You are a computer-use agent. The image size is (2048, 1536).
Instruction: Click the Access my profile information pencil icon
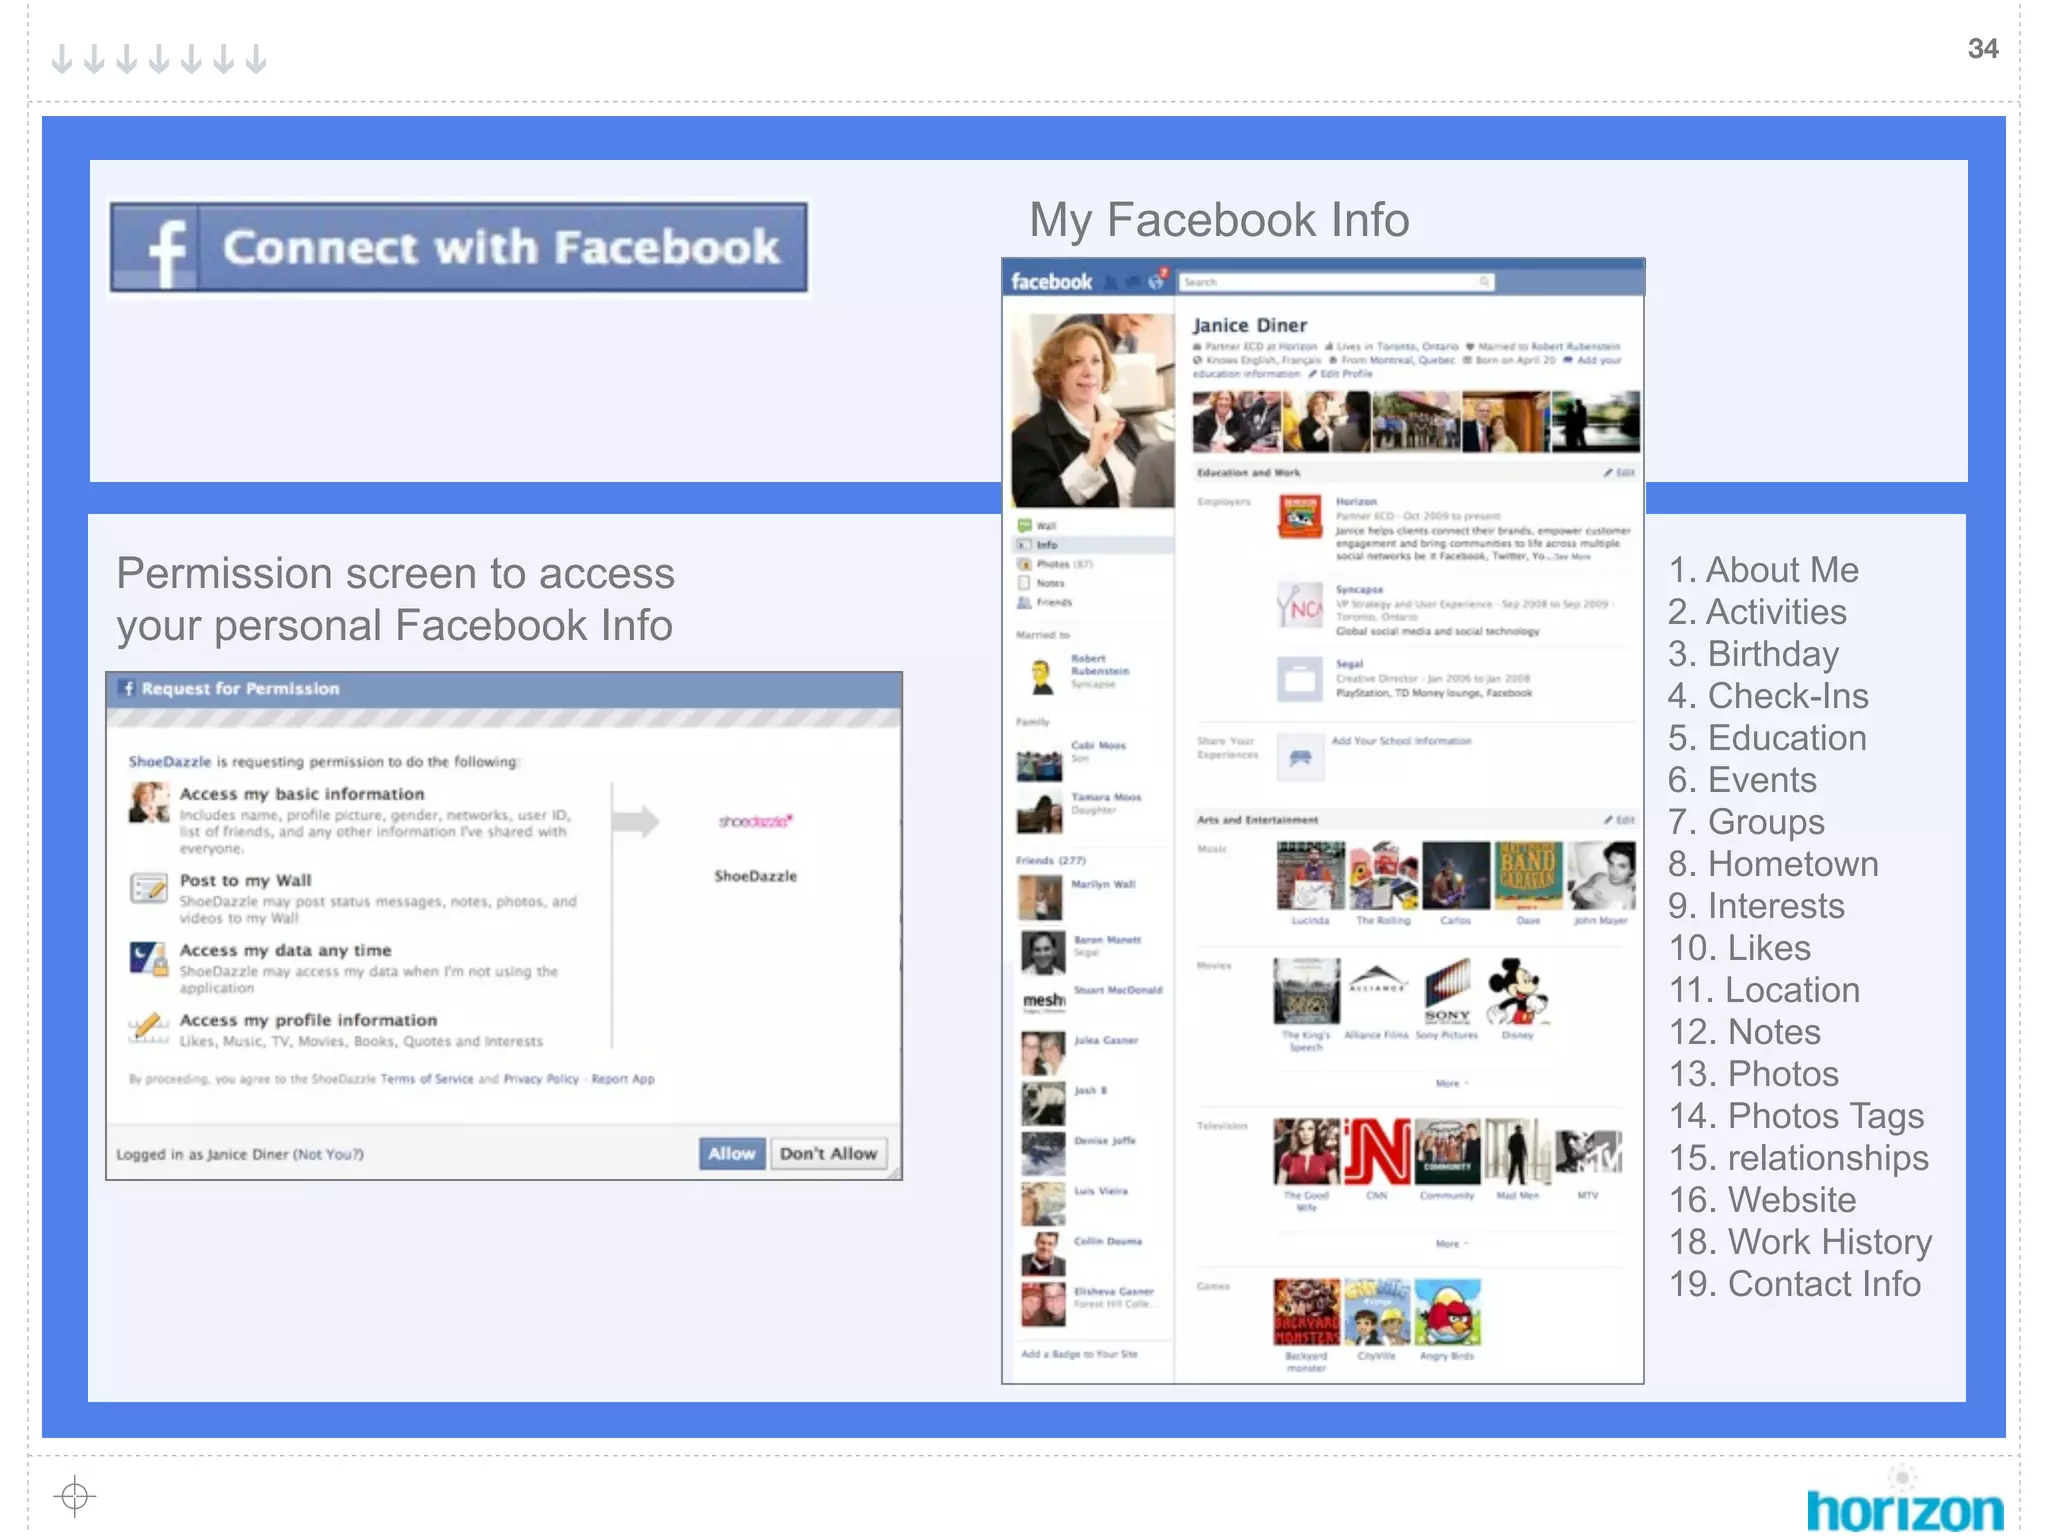click(x=149, y=1027)
